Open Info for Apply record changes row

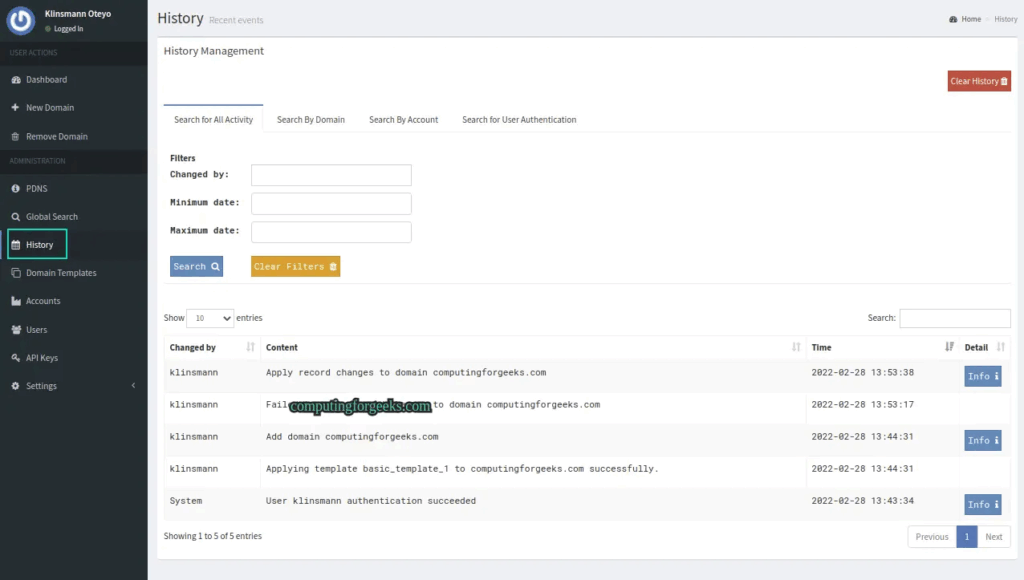click(983, 376)
